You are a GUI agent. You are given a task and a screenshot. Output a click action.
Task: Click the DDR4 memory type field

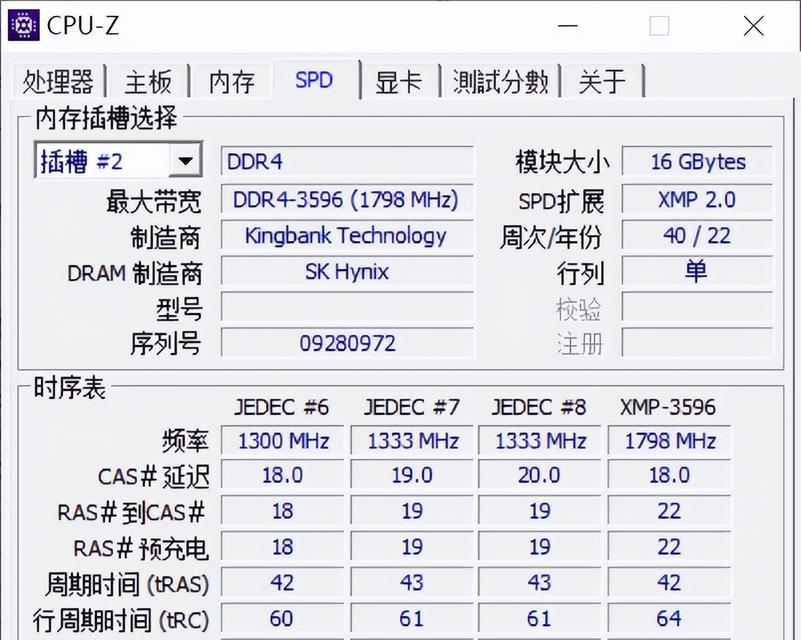[347, 161]
